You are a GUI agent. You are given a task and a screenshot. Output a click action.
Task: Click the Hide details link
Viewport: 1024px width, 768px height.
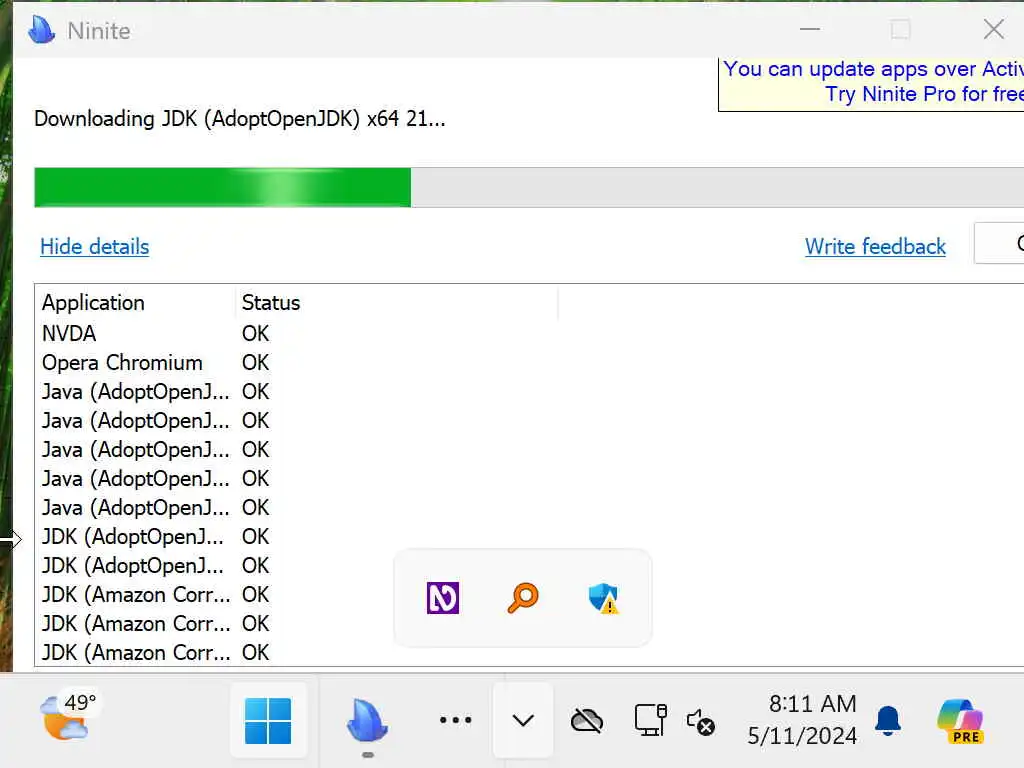(x=95, y=246)
